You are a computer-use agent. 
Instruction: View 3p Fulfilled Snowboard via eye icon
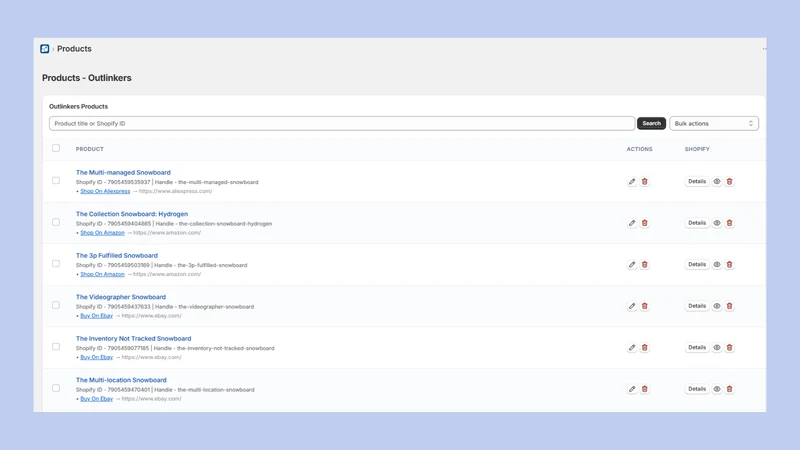717,265
